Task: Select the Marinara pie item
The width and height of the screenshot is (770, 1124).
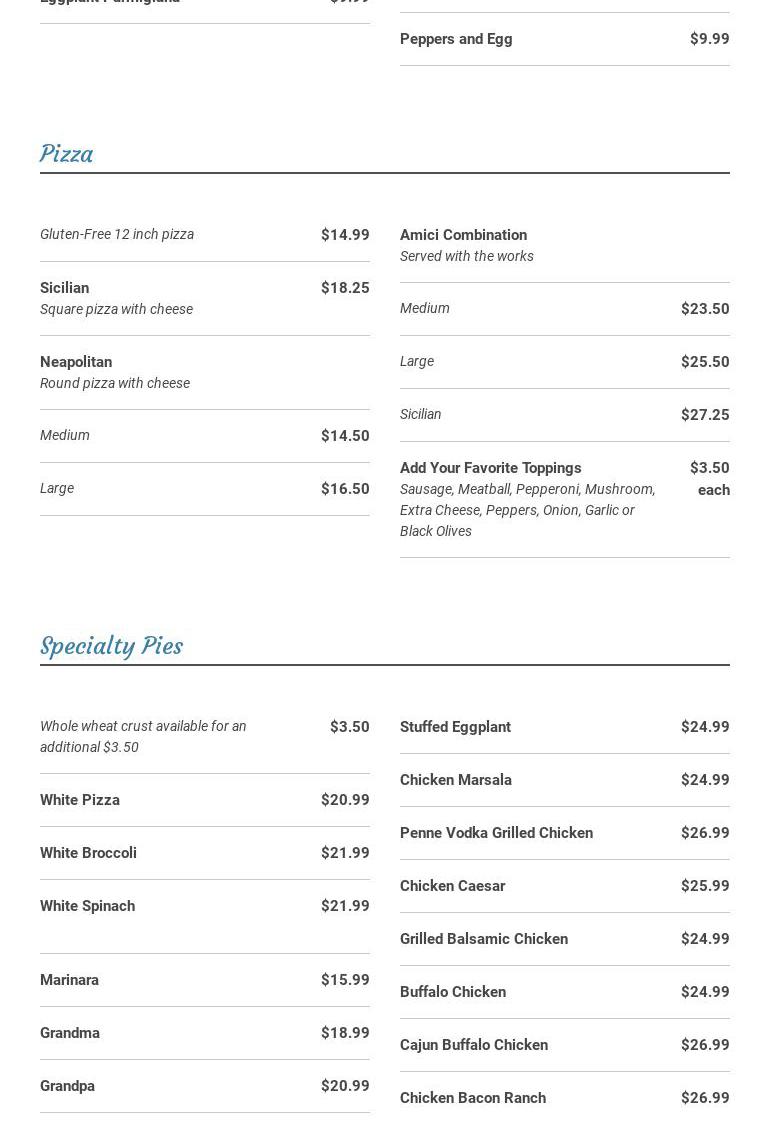Action: click(69, 980)
